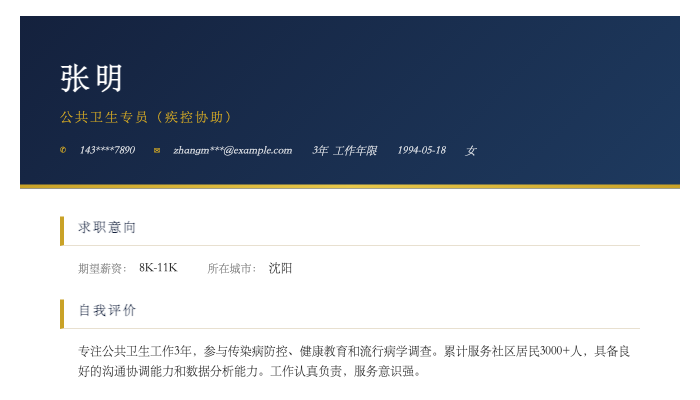Click the label 所在城市：
The width and height of the screenshot is (700, 400).
click(x=232, y=268)
